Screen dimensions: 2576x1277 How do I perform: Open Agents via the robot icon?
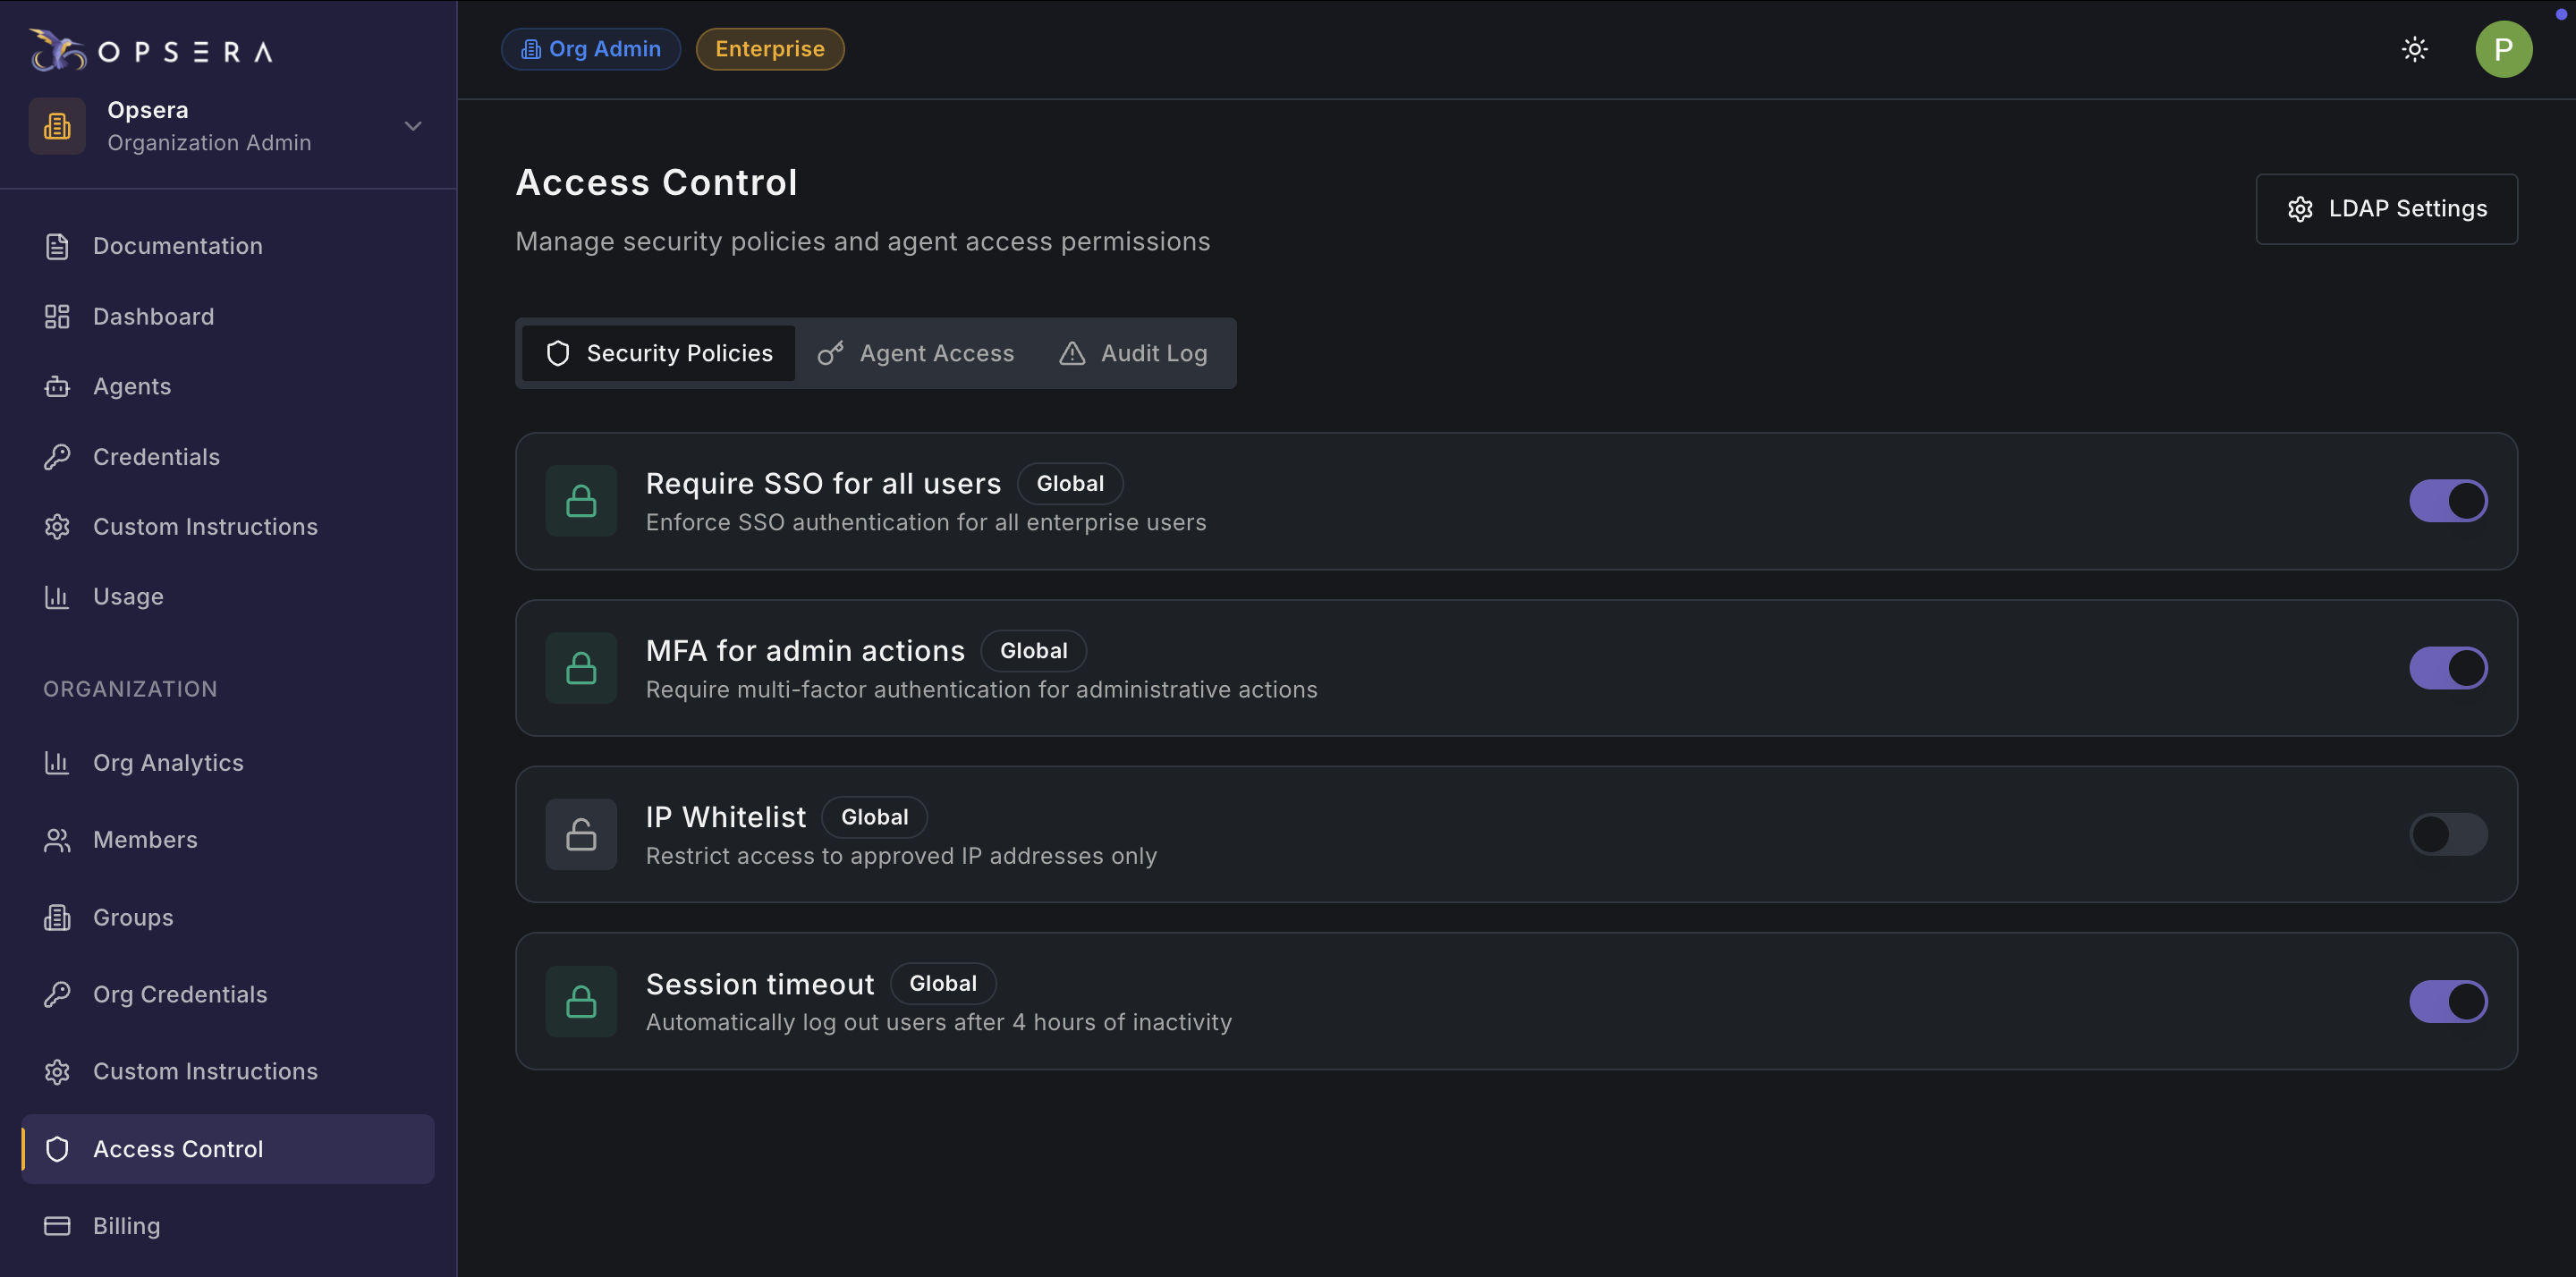click(57, 387)
